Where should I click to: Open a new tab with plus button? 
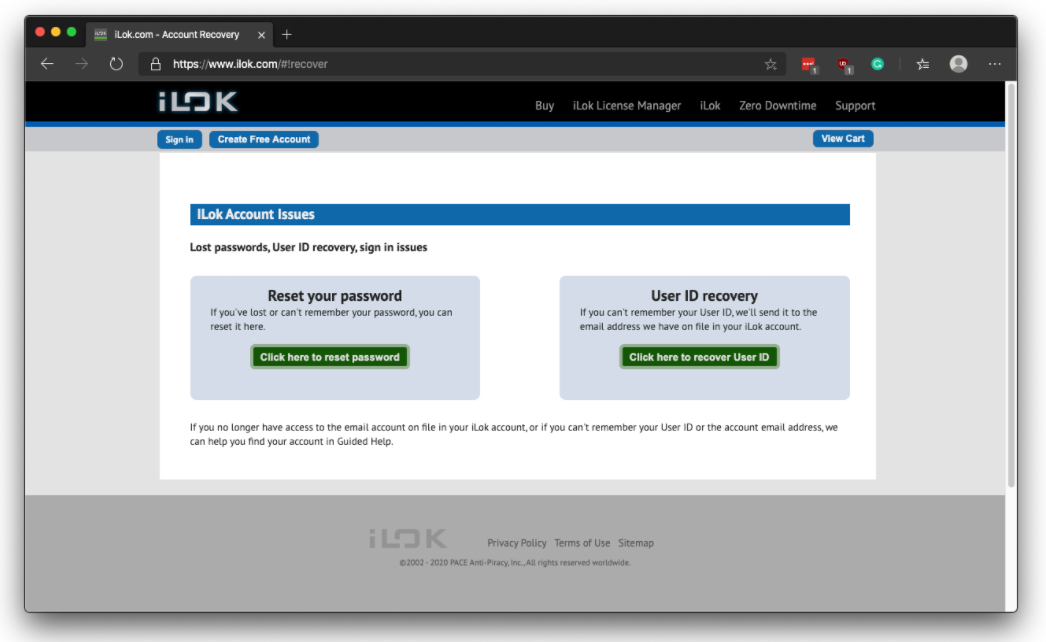click(x=287, y=34)
